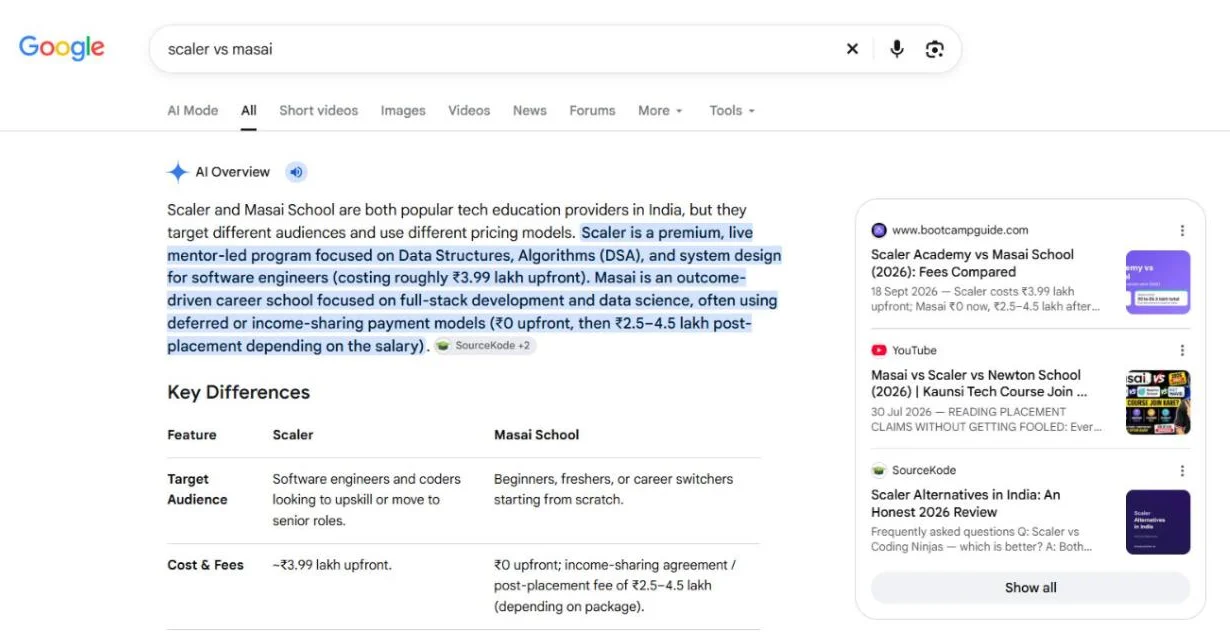The width and height of the screenshot is (1230, 640).
Task: Expand the More dropdown
Action: (660, 110)
